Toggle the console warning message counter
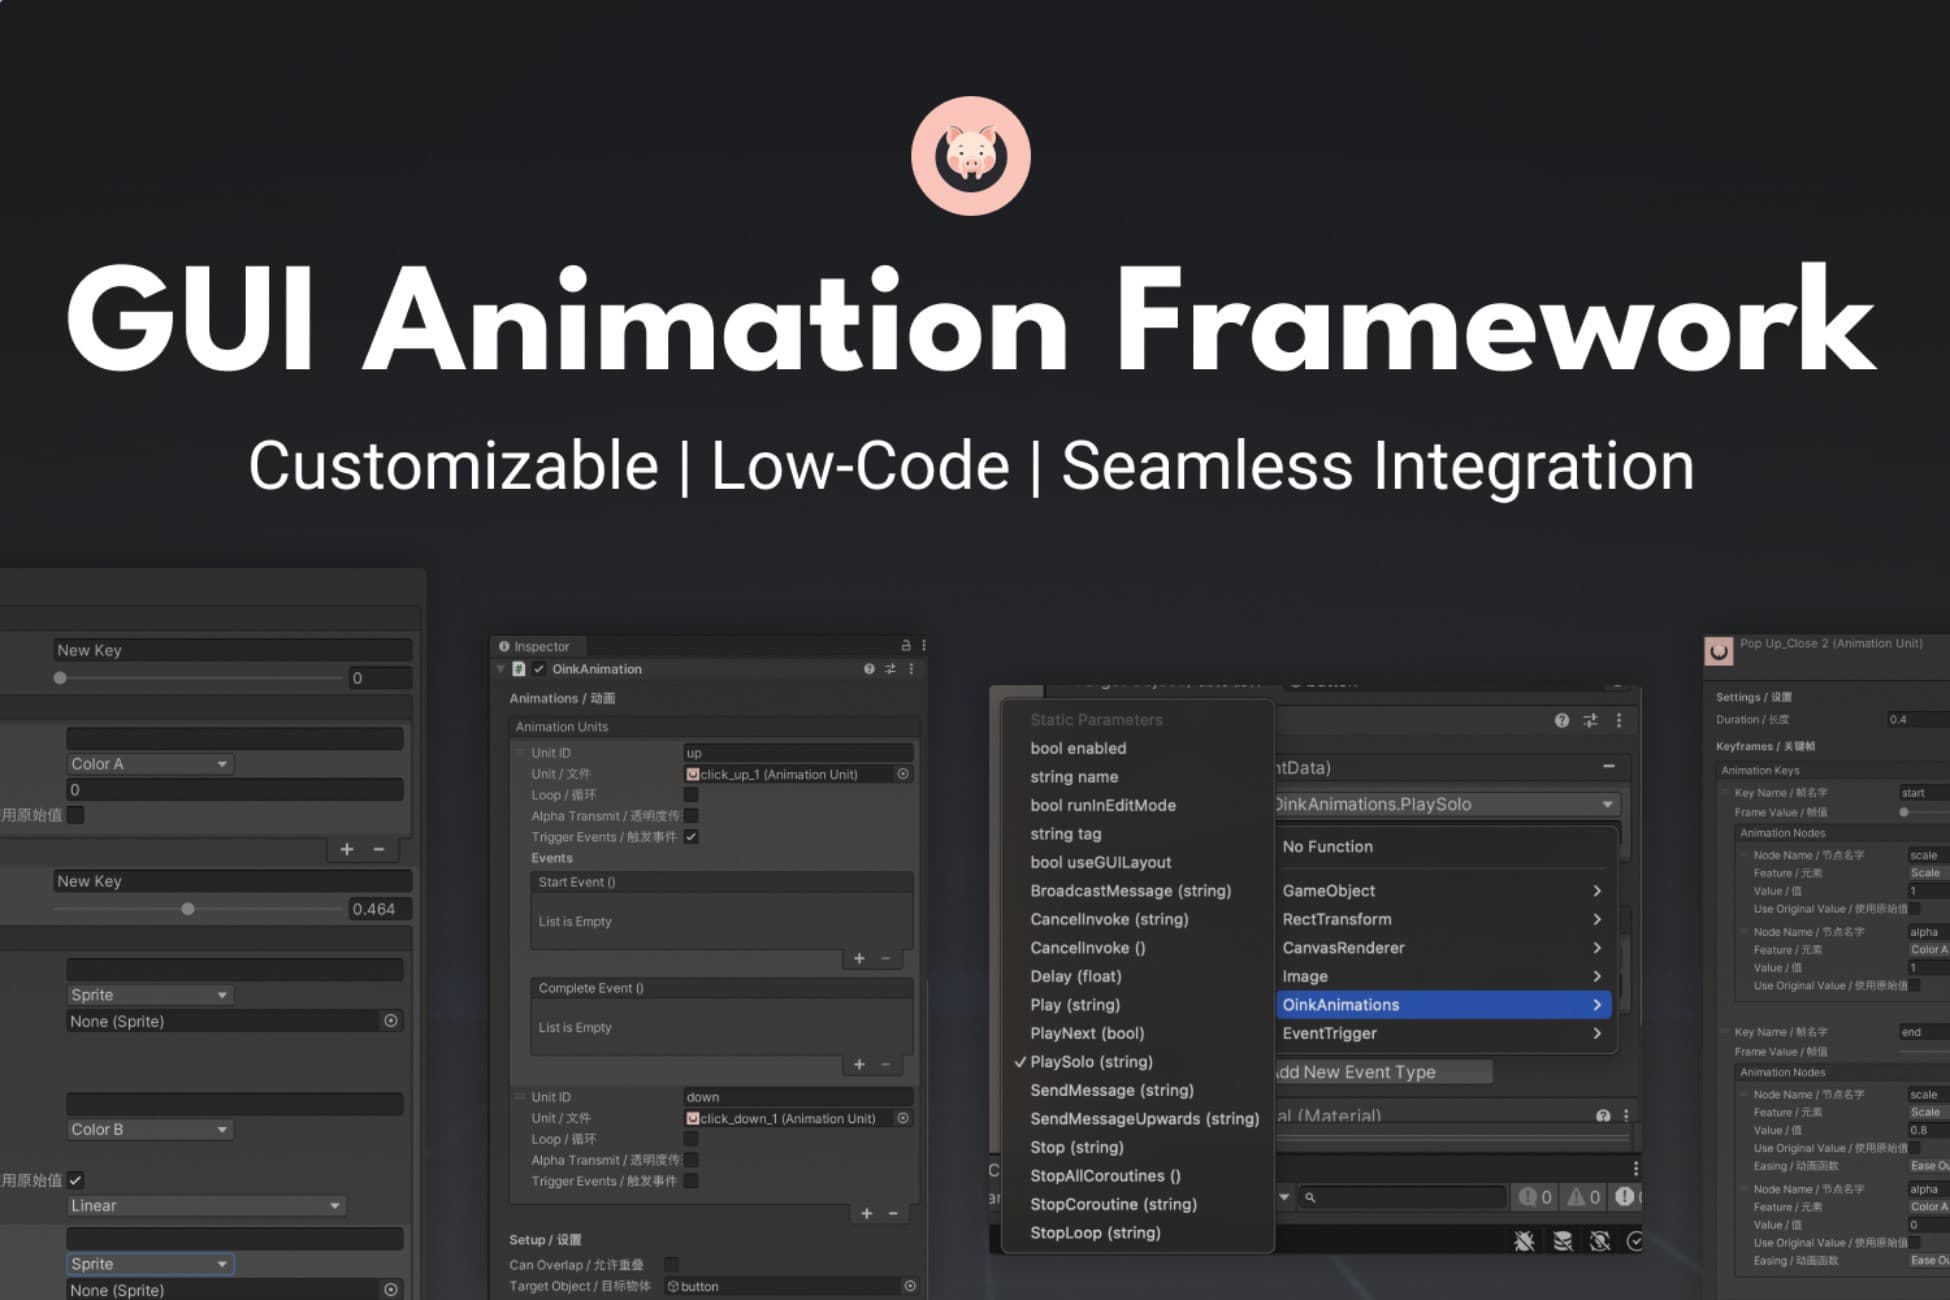The image size is (1950, 1300). pos(1584,1197)
